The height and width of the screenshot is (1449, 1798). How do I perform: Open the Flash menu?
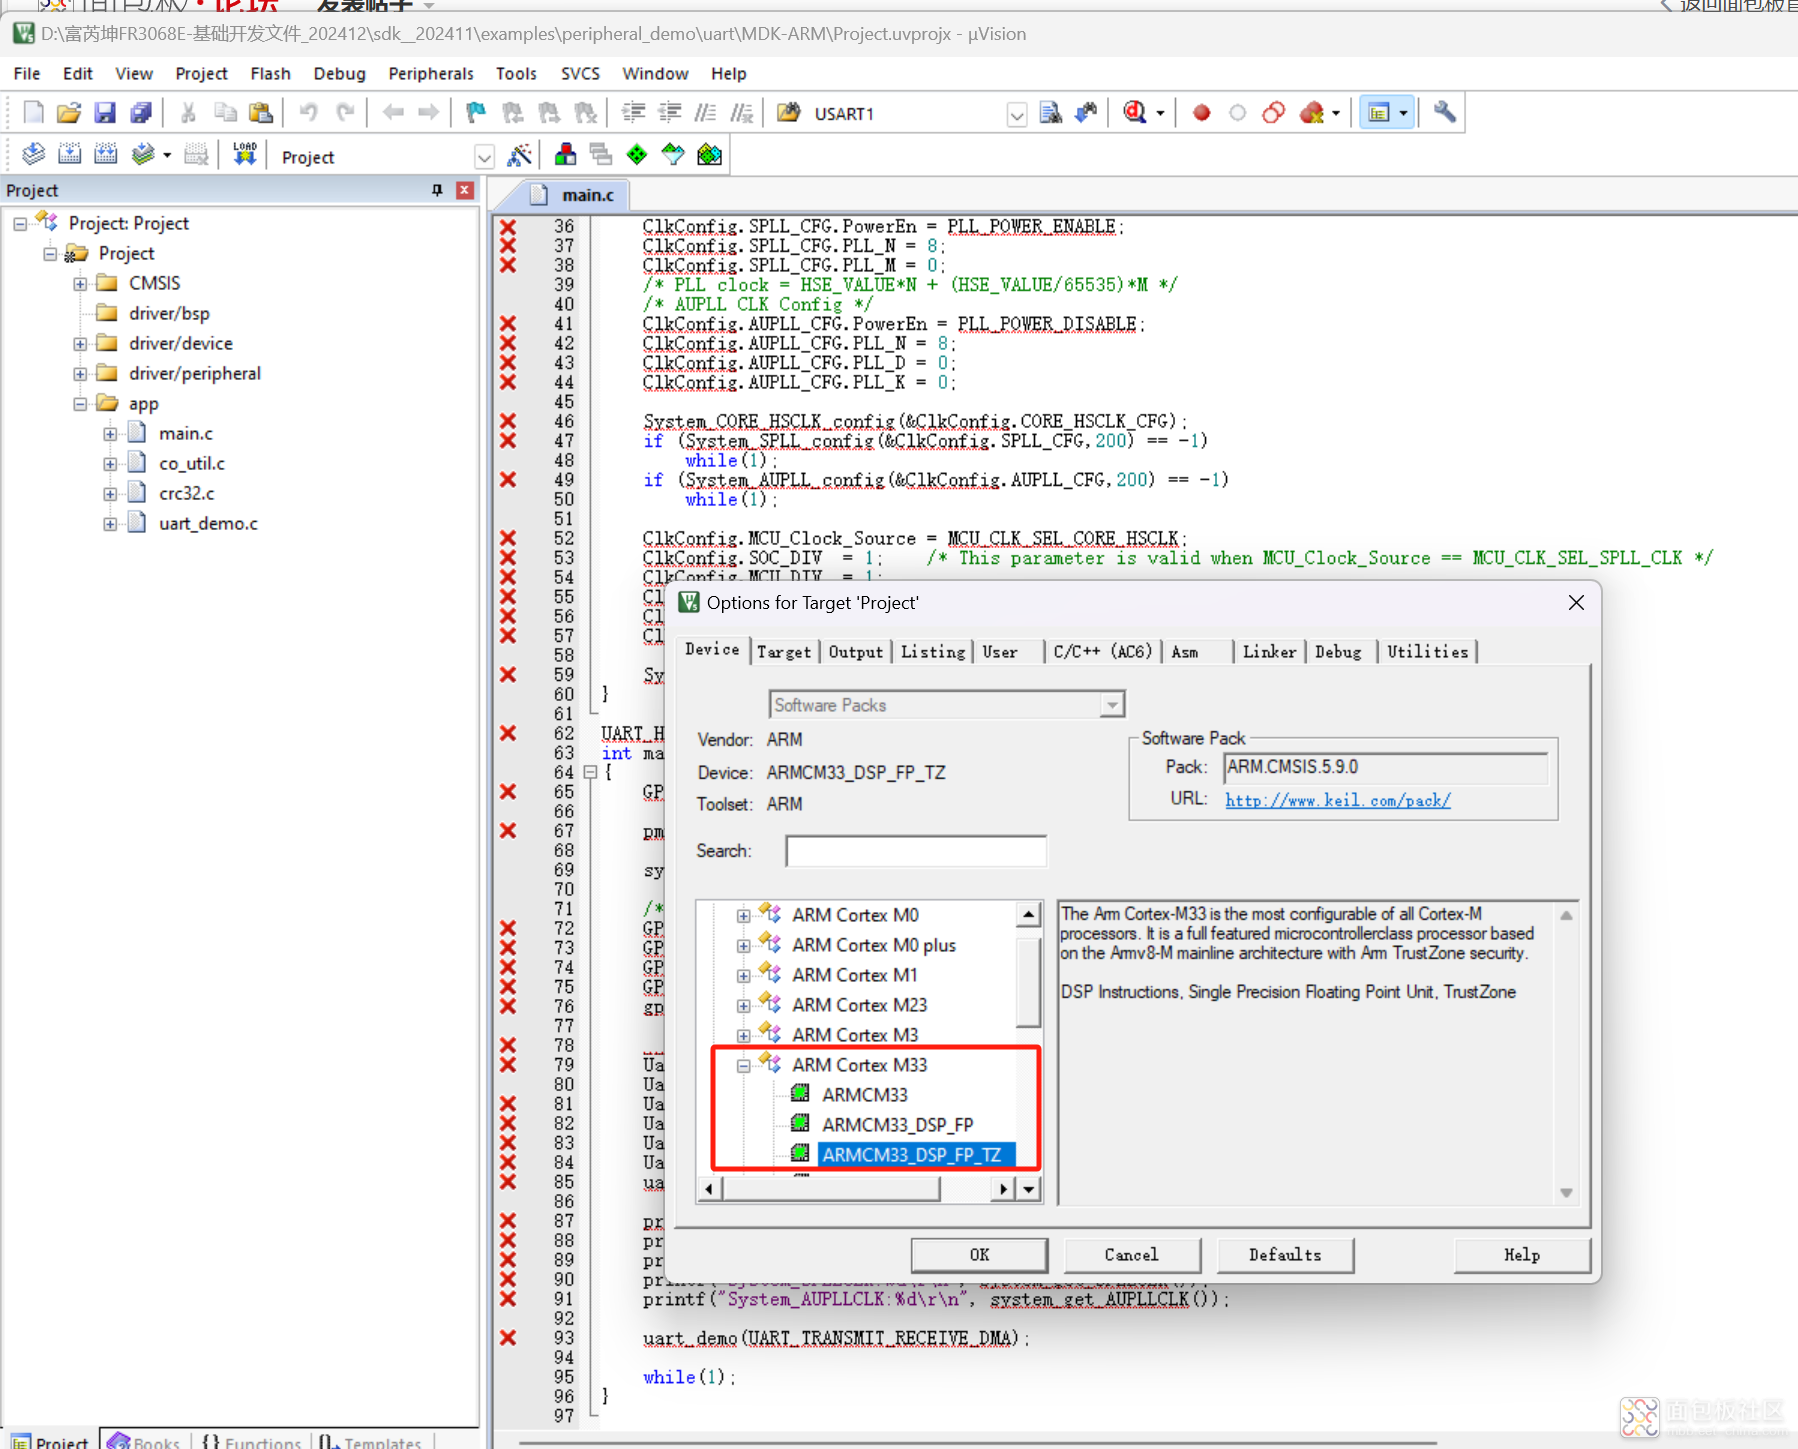(270, 73)
